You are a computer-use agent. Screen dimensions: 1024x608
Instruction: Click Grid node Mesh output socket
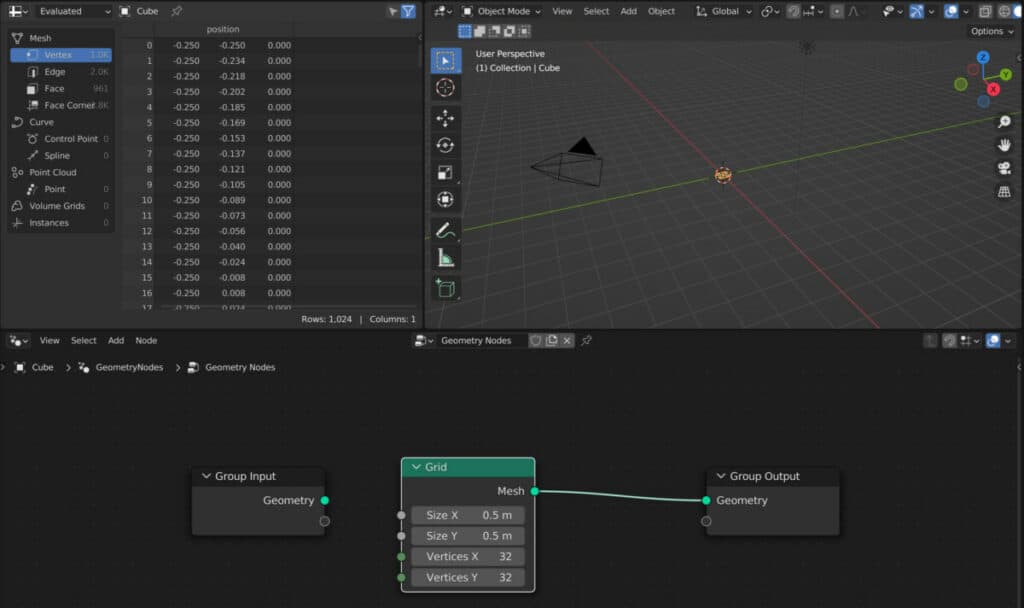point(535,491)
